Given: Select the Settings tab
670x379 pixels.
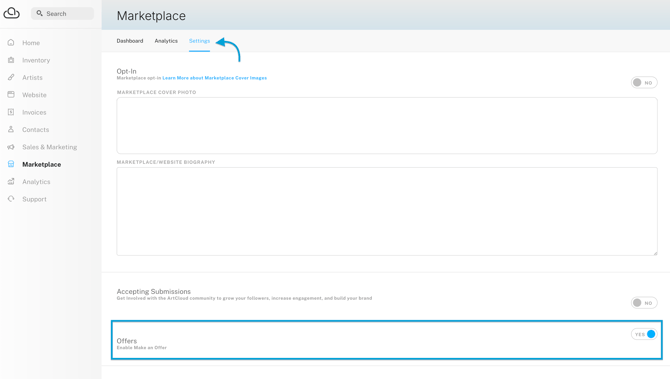Looking at the screenshot, I should click(x=200, y=41).
